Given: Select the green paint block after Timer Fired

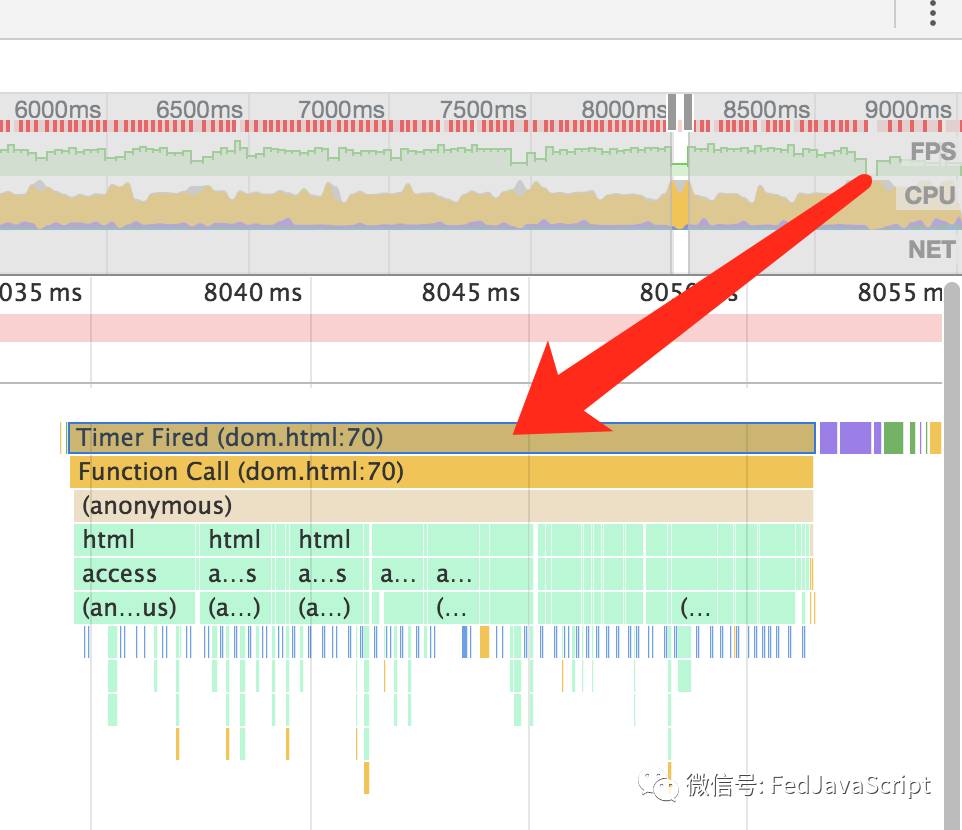Looking at the screenshot, I should (x=893, y=438).
